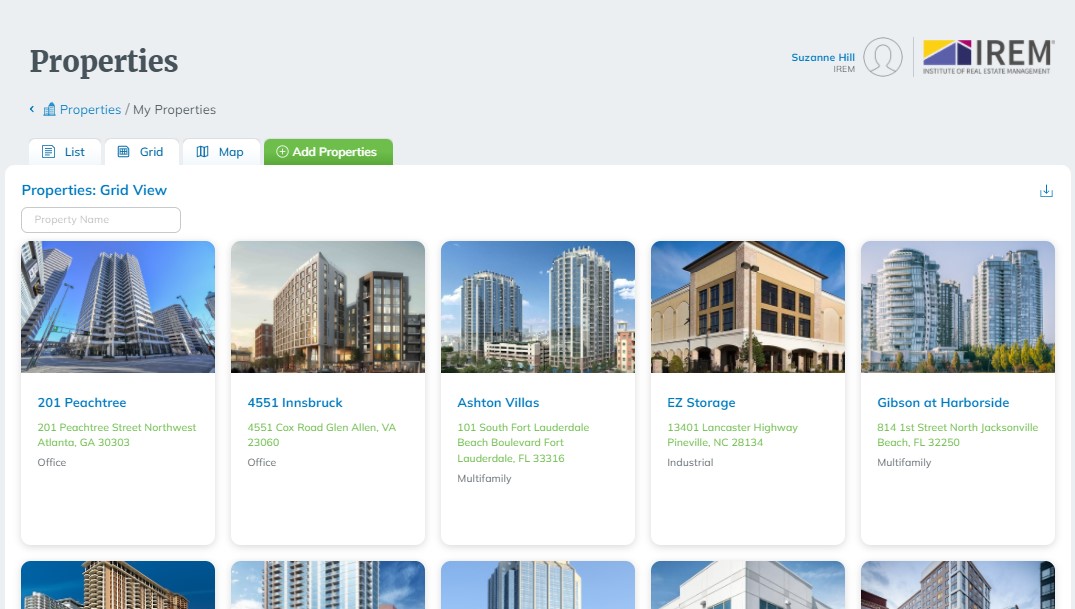Open the user profile avatar icon
Image resolution: width=1075 pixels, height=609 pixels.
(x=883, y=57)
